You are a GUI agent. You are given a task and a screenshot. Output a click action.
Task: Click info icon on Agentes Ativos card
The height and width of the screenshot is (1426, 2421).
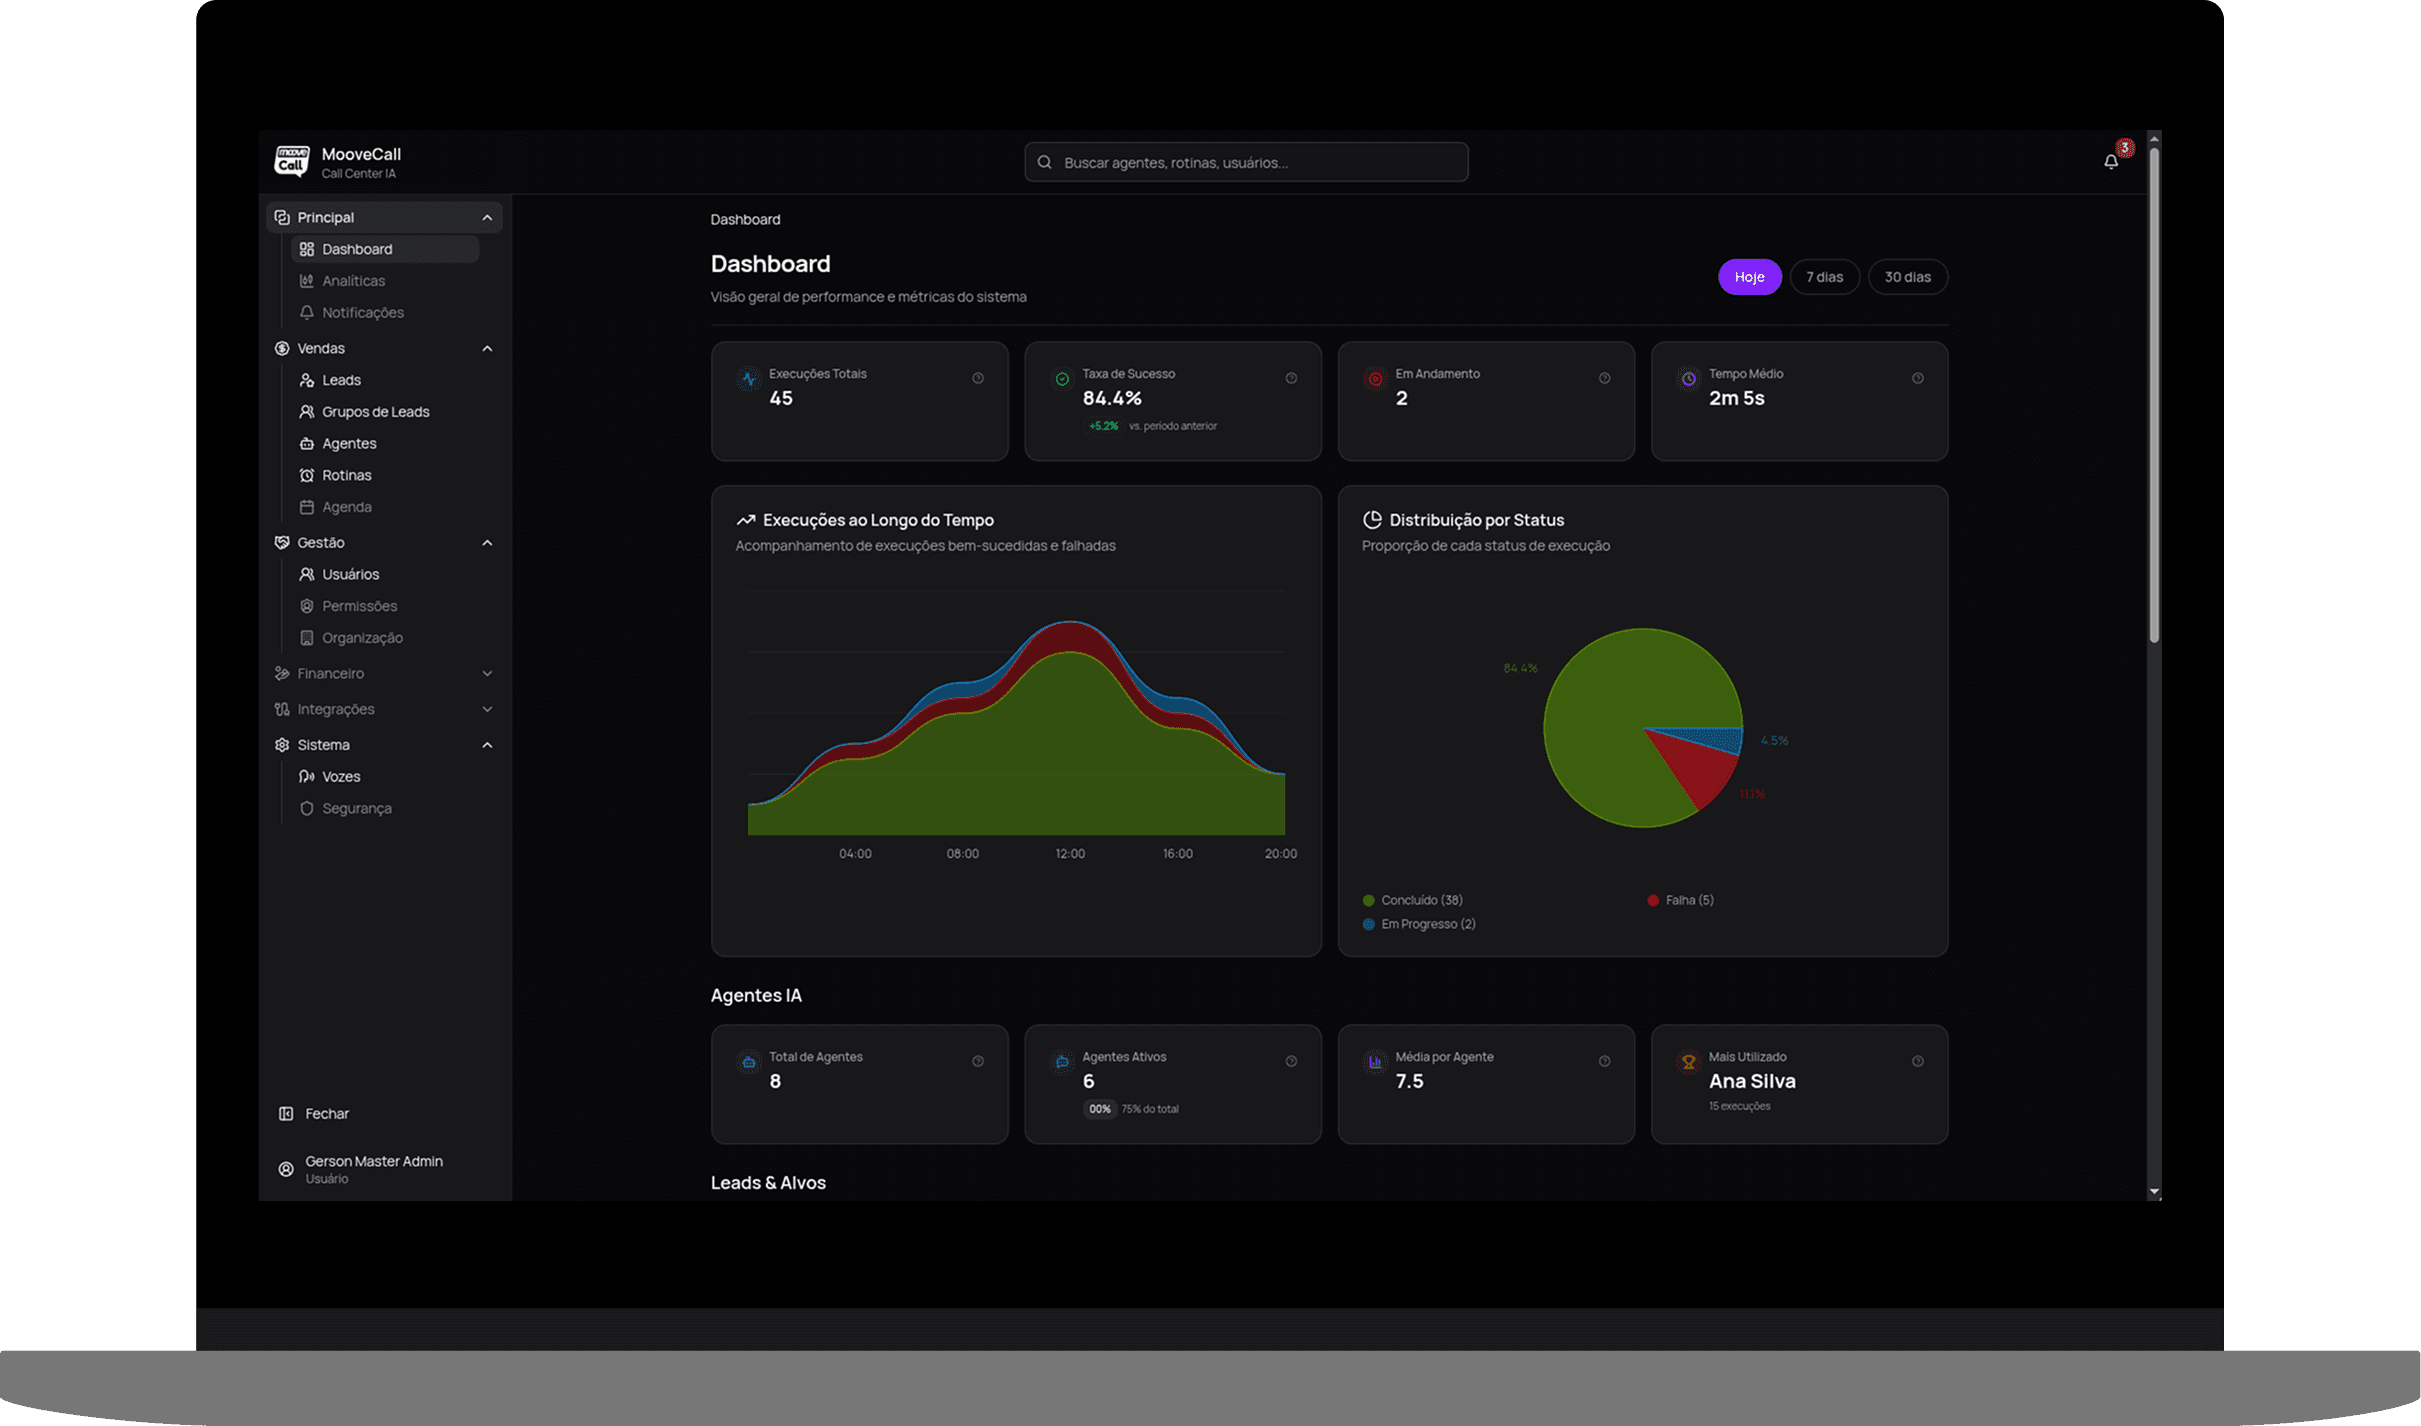click(1291, 1061)
